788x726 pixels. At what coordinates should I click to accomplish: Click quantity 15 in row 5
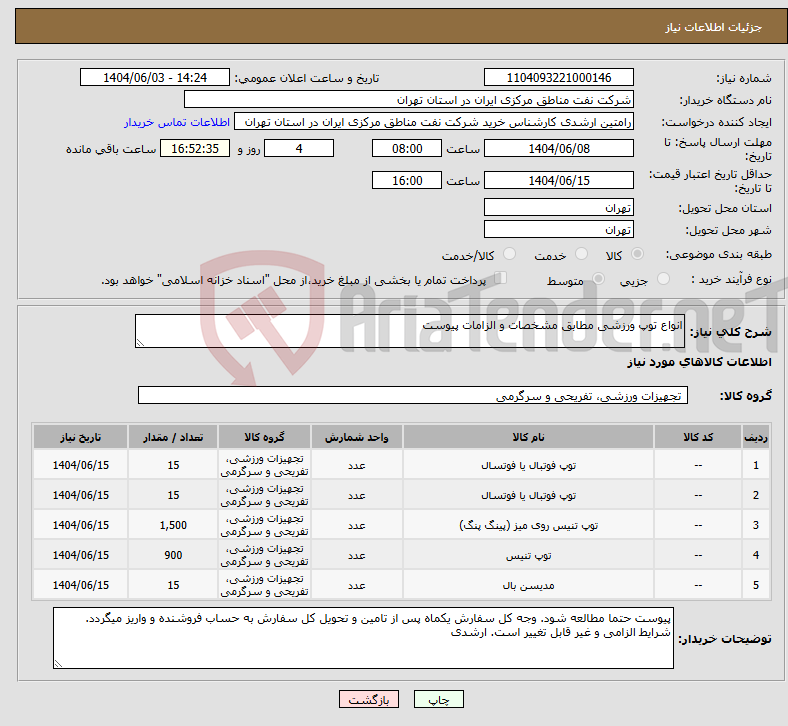(173, 585)
